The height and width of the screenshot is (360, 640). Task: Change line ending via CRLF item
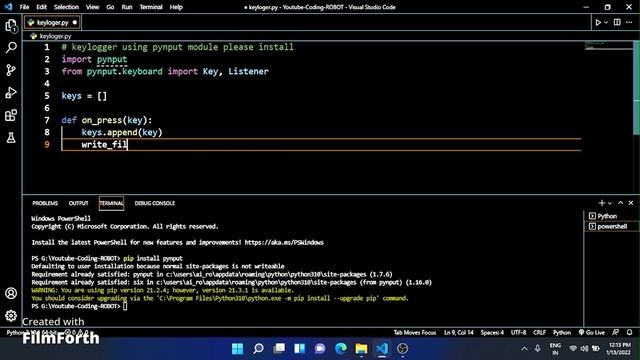(539, 333)
